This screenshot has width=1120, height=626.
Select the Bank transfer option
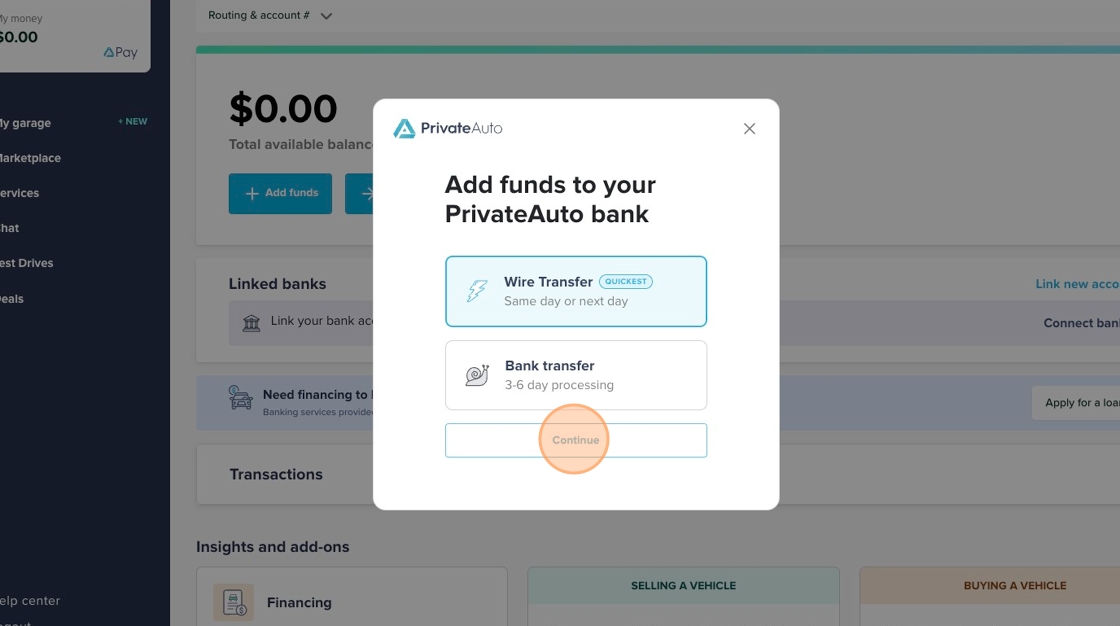coord(576,375)
